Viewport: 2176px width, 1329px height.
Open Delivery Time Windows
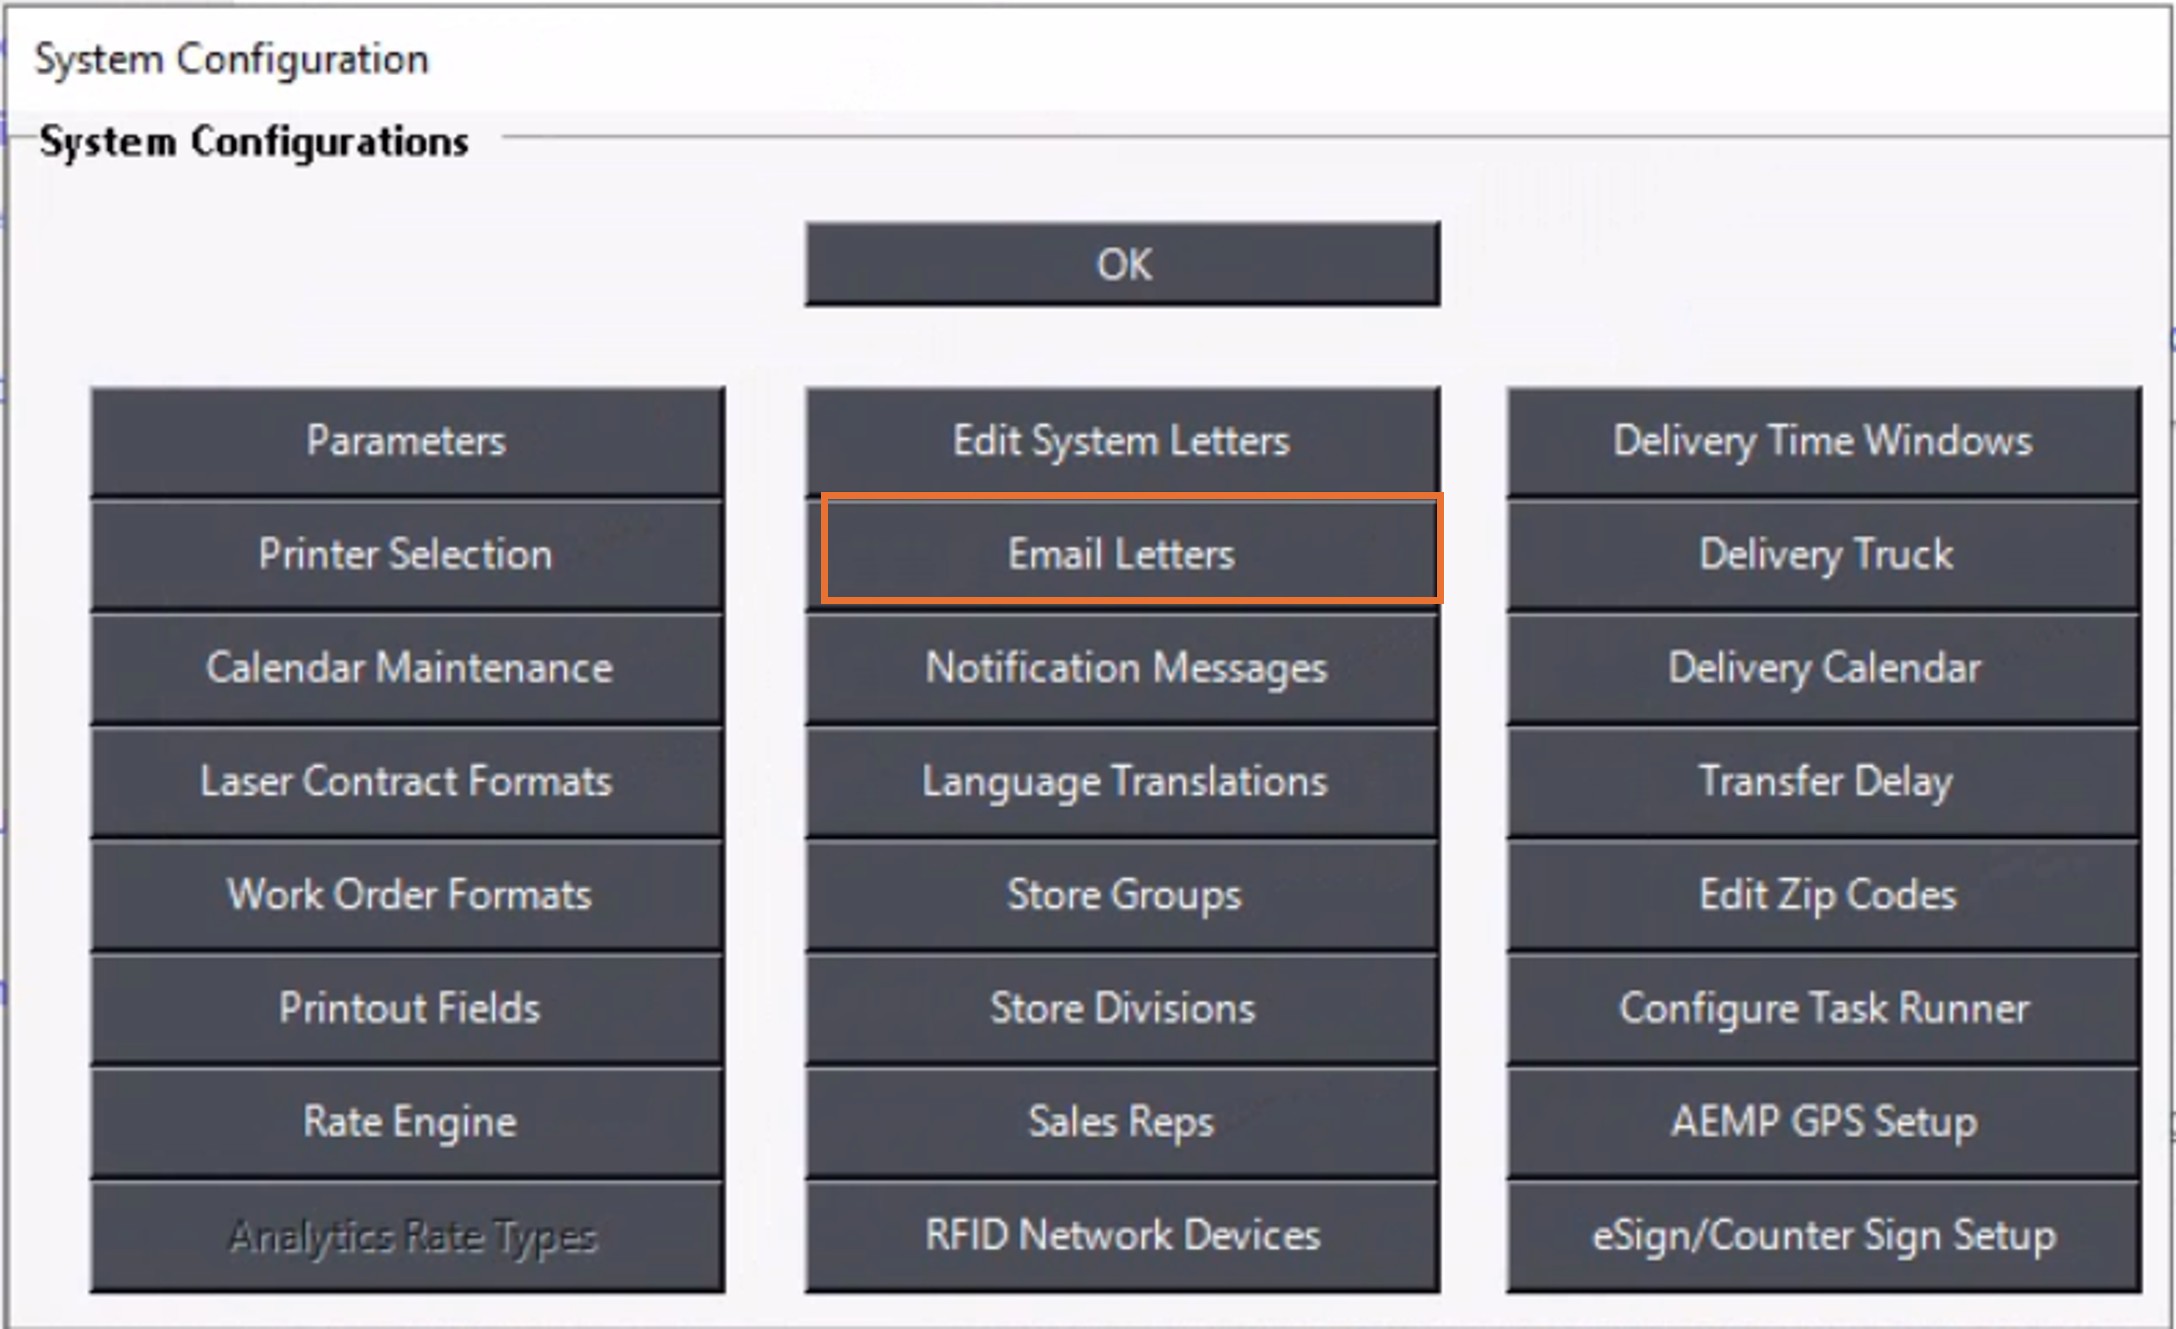click(x=1823, y=441)
